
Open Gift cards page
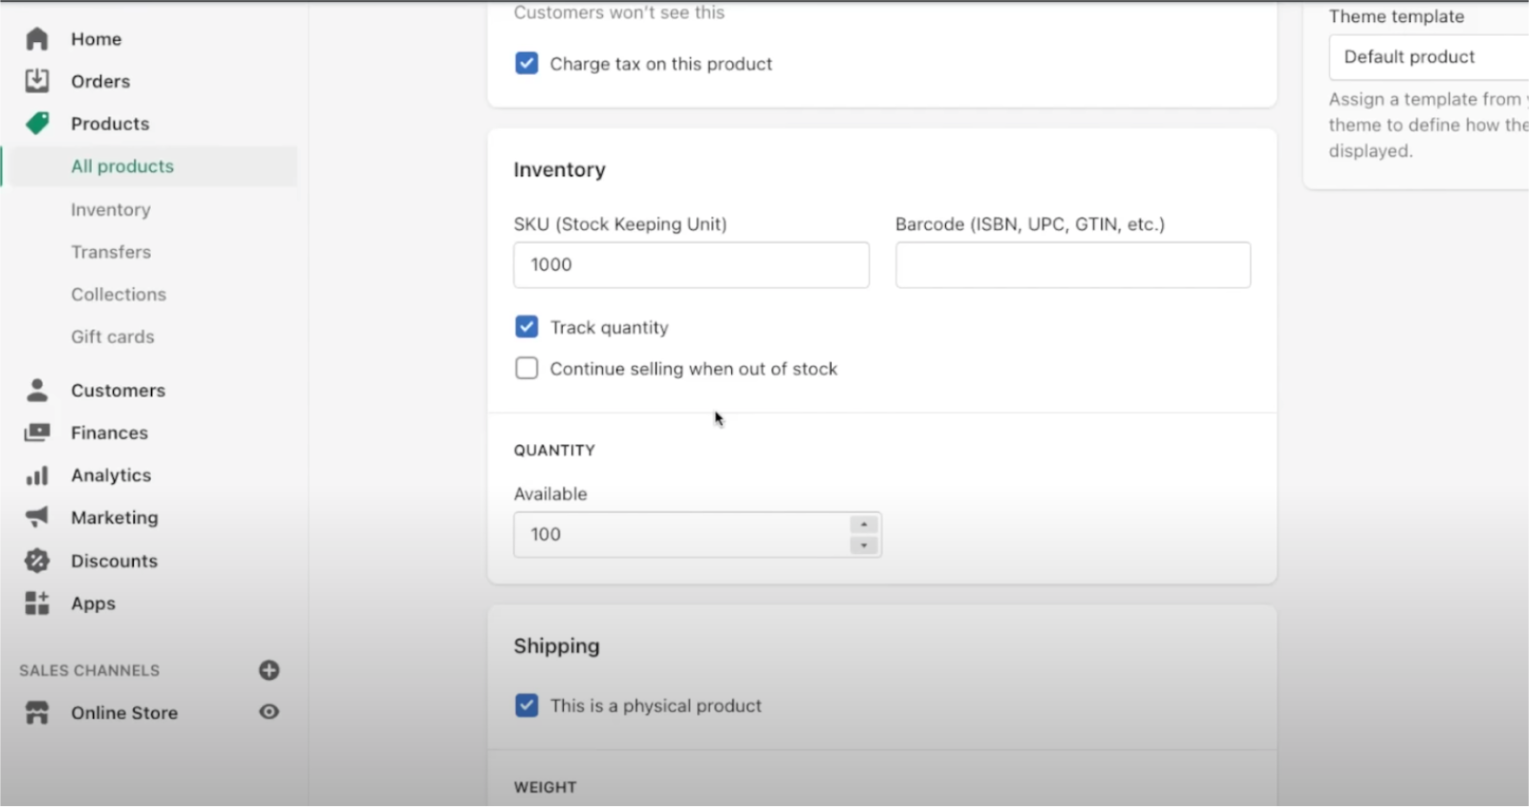[112, 337]
